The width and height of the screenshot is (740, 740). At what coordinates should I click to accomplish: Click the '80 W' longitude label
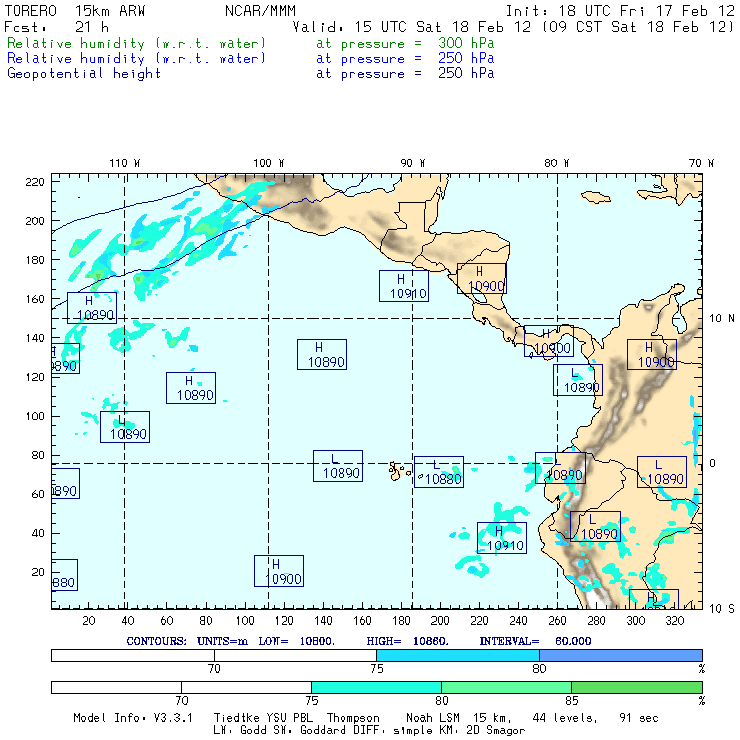[556, 163]
